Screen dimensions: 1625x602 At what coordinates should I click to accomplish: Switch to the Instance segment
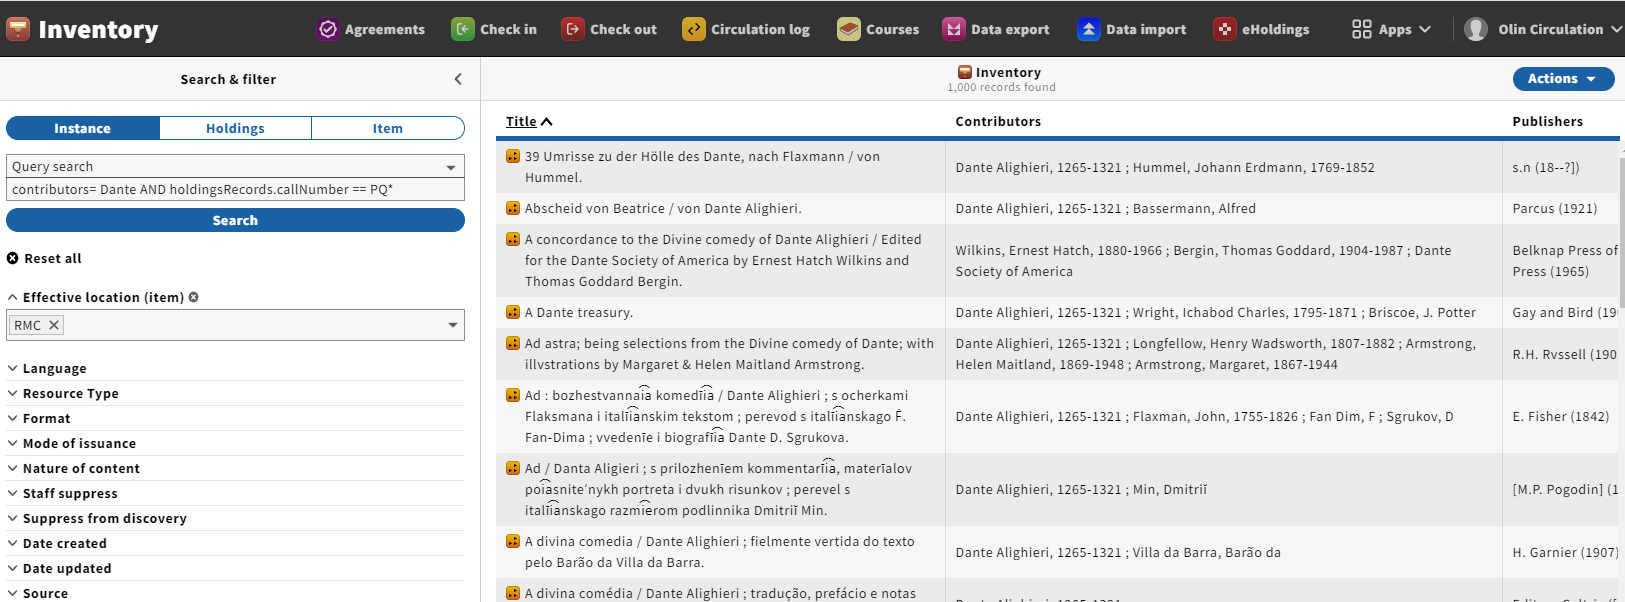(x=83, y=128)
